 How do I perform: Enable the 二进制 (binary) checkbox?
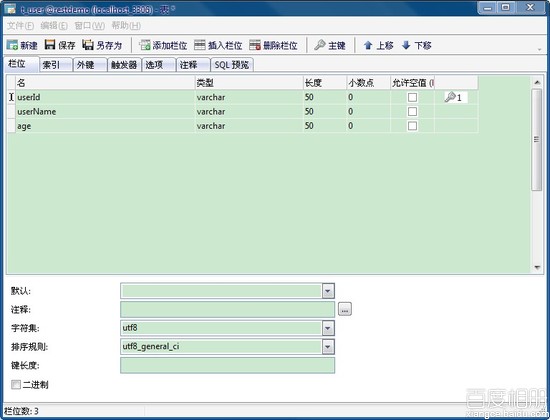(x=16, y=385)
